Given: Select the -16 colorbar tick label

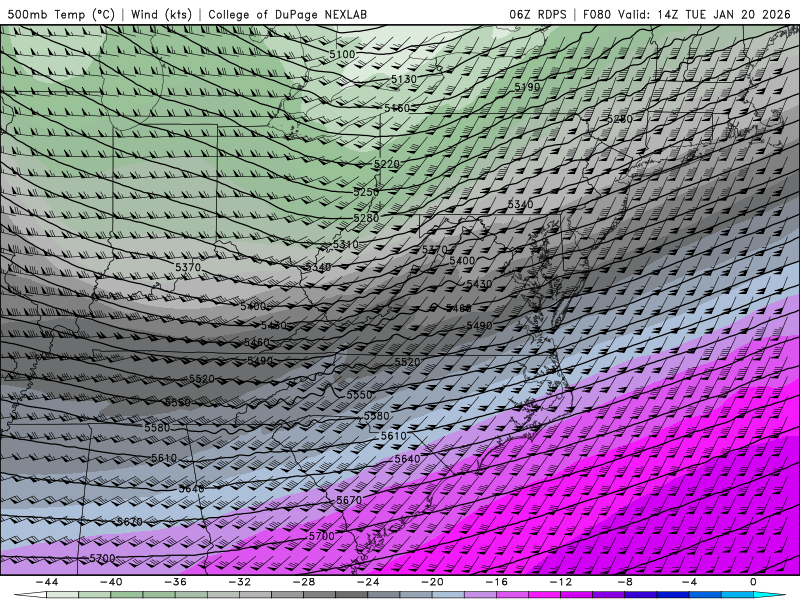Looking at the screenshot, I should 496,582.
